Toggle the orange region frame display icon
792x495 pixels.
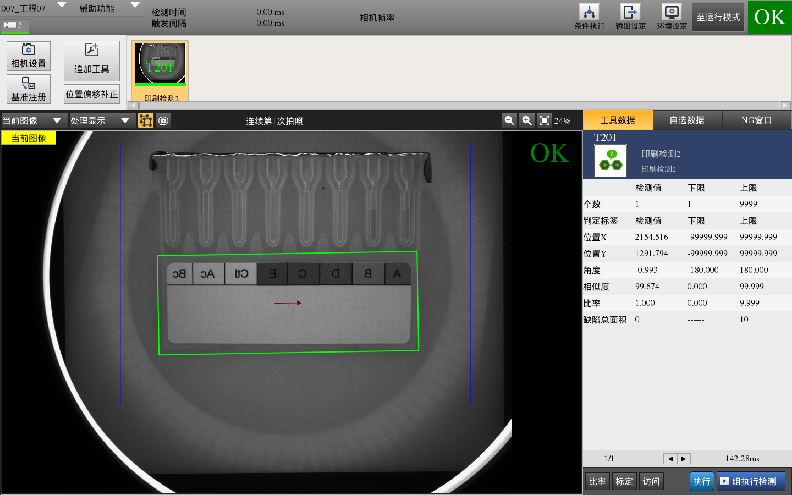[x=145, y=120]
